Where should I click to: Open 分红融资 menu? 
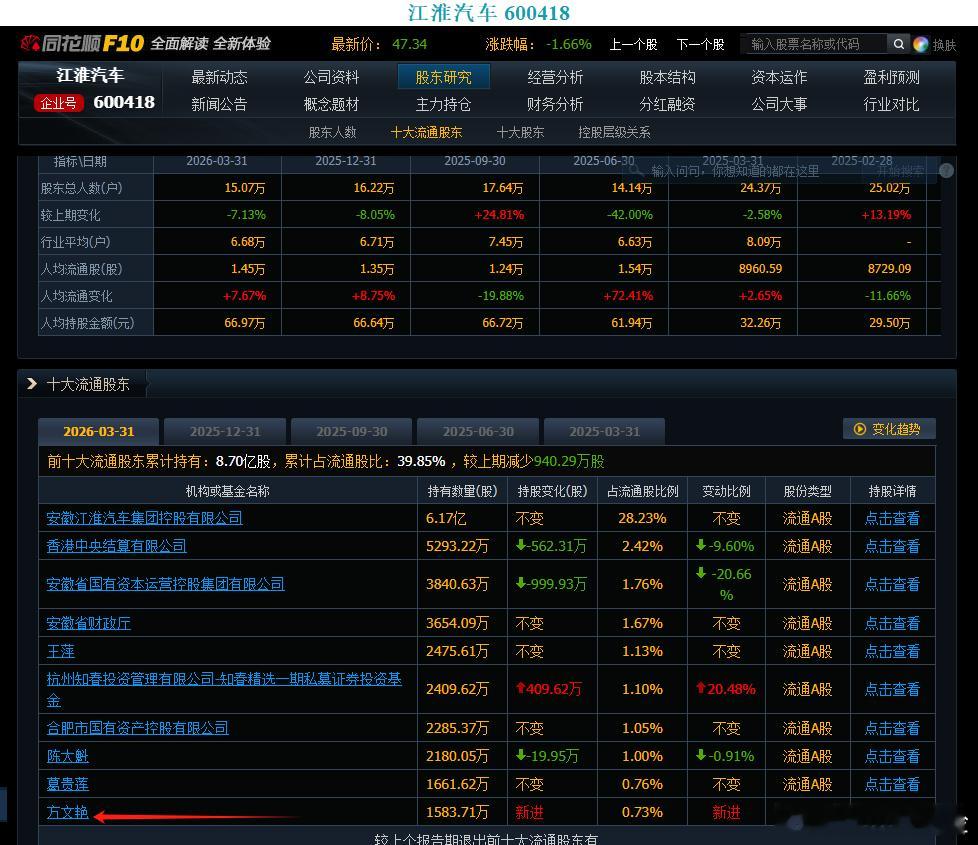point(667,104)
